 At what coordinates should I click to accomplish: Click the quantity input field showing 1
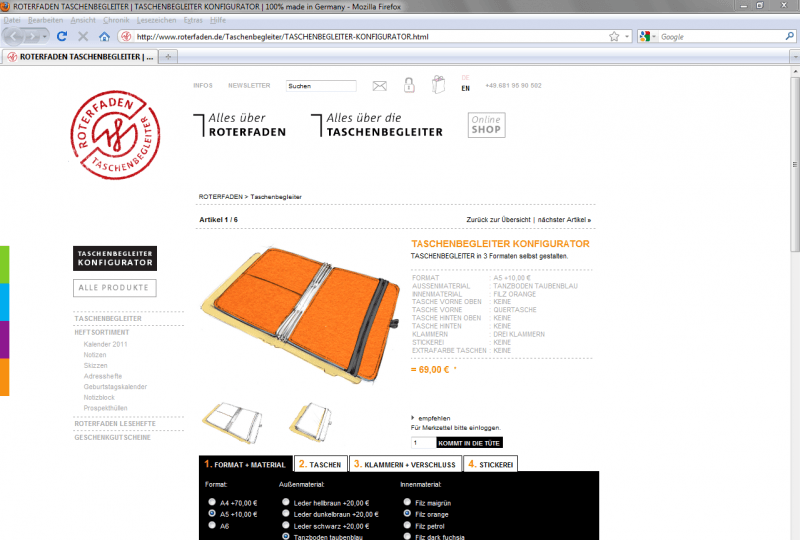point(423,443)
